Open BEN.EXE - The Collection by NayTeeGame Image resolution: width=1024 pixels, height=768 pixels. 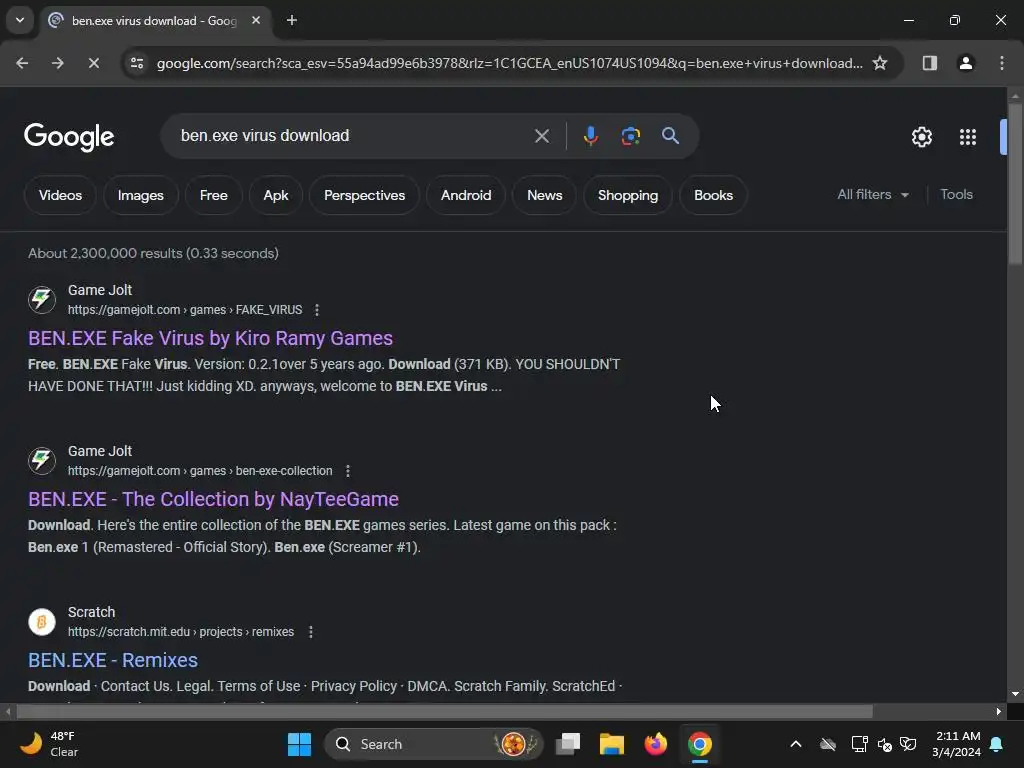pos(214,499)
